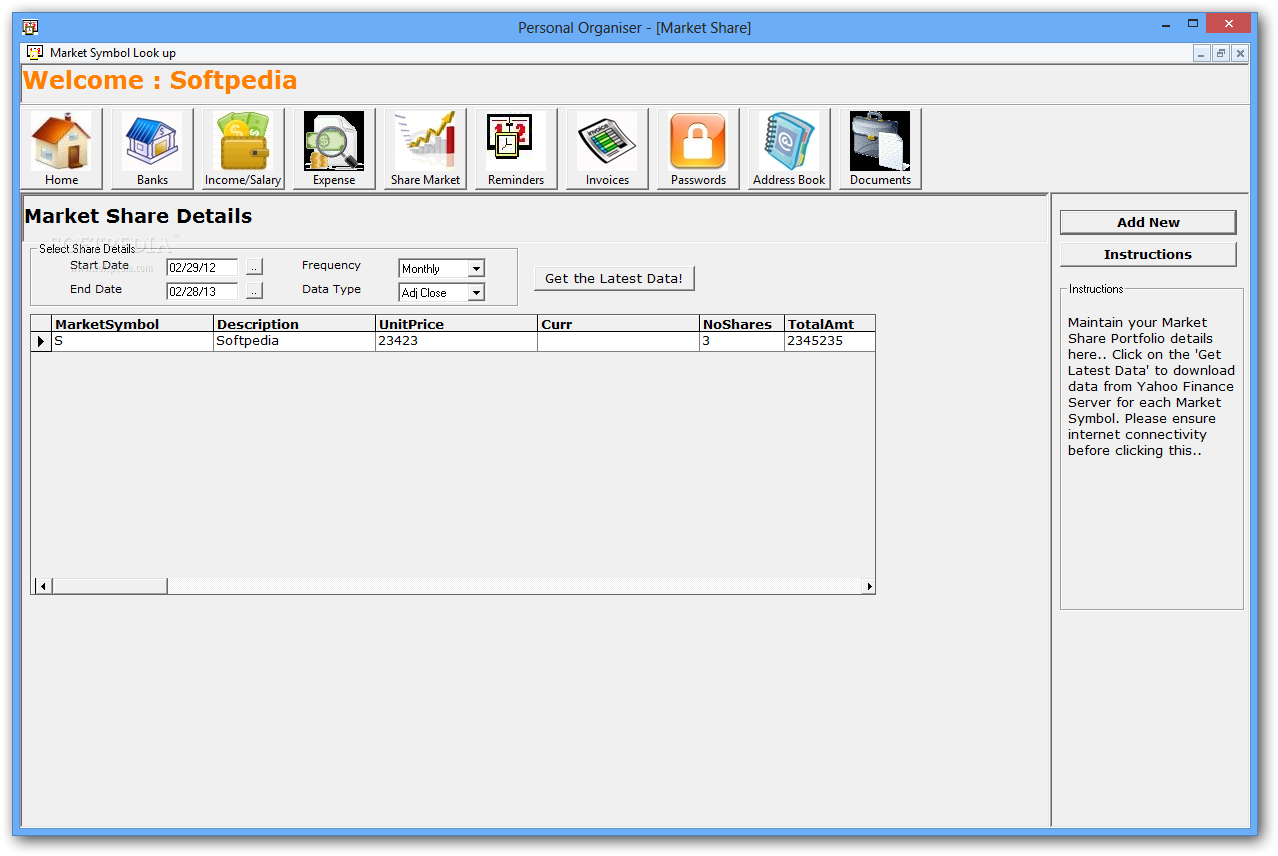Viewport: 1278px width, 856px height.
Task: Click the Market Symbol Look up menu title
Action: [x=113, y=53]
